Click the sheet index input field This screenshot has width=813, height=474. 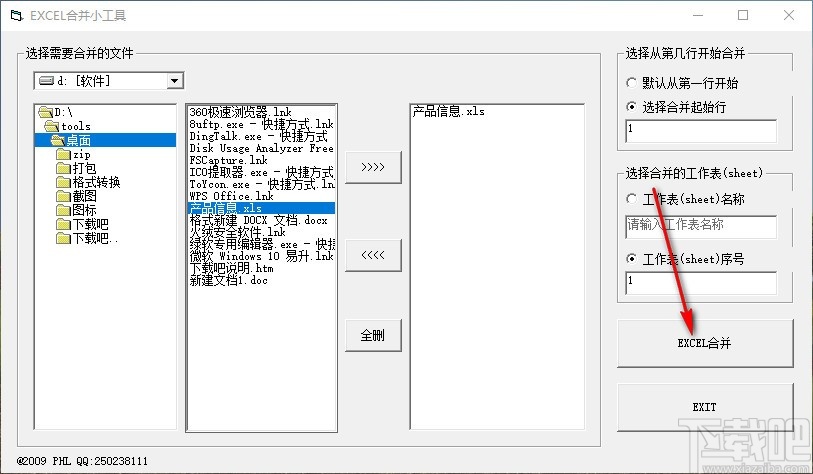(x=701, y=283)
